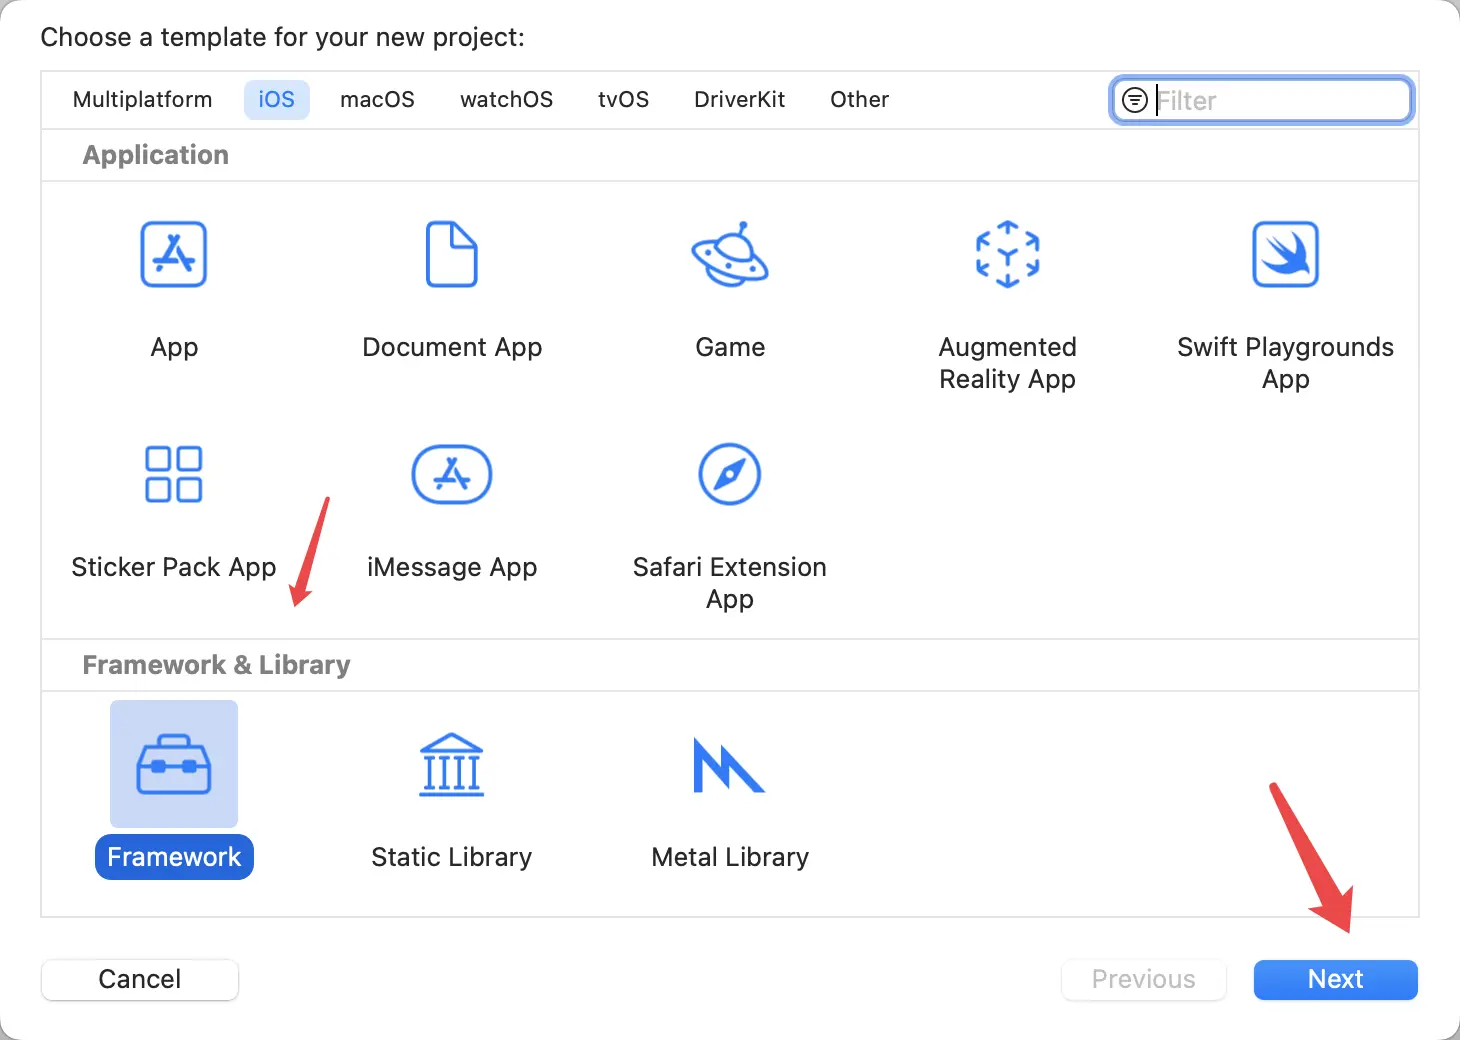Choose the Swift Playgrounds App template
This screenshot has width=1460, height=1040.
[x=1285, y=255]
